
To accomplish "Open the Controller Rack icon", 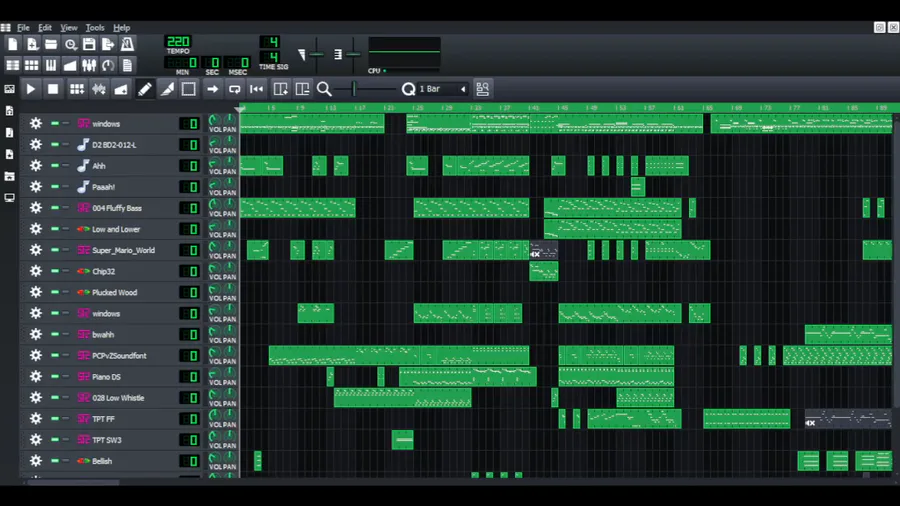I will 108,65.
